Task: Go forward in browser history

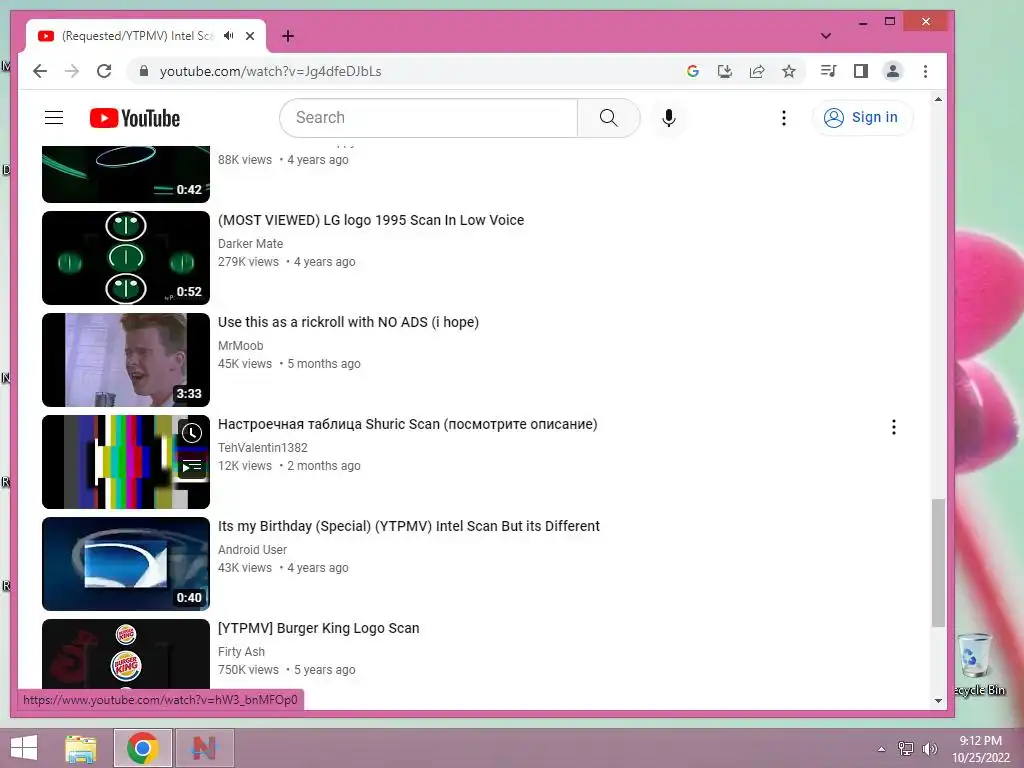Action: pyautogui.click(x=72, y=71)
